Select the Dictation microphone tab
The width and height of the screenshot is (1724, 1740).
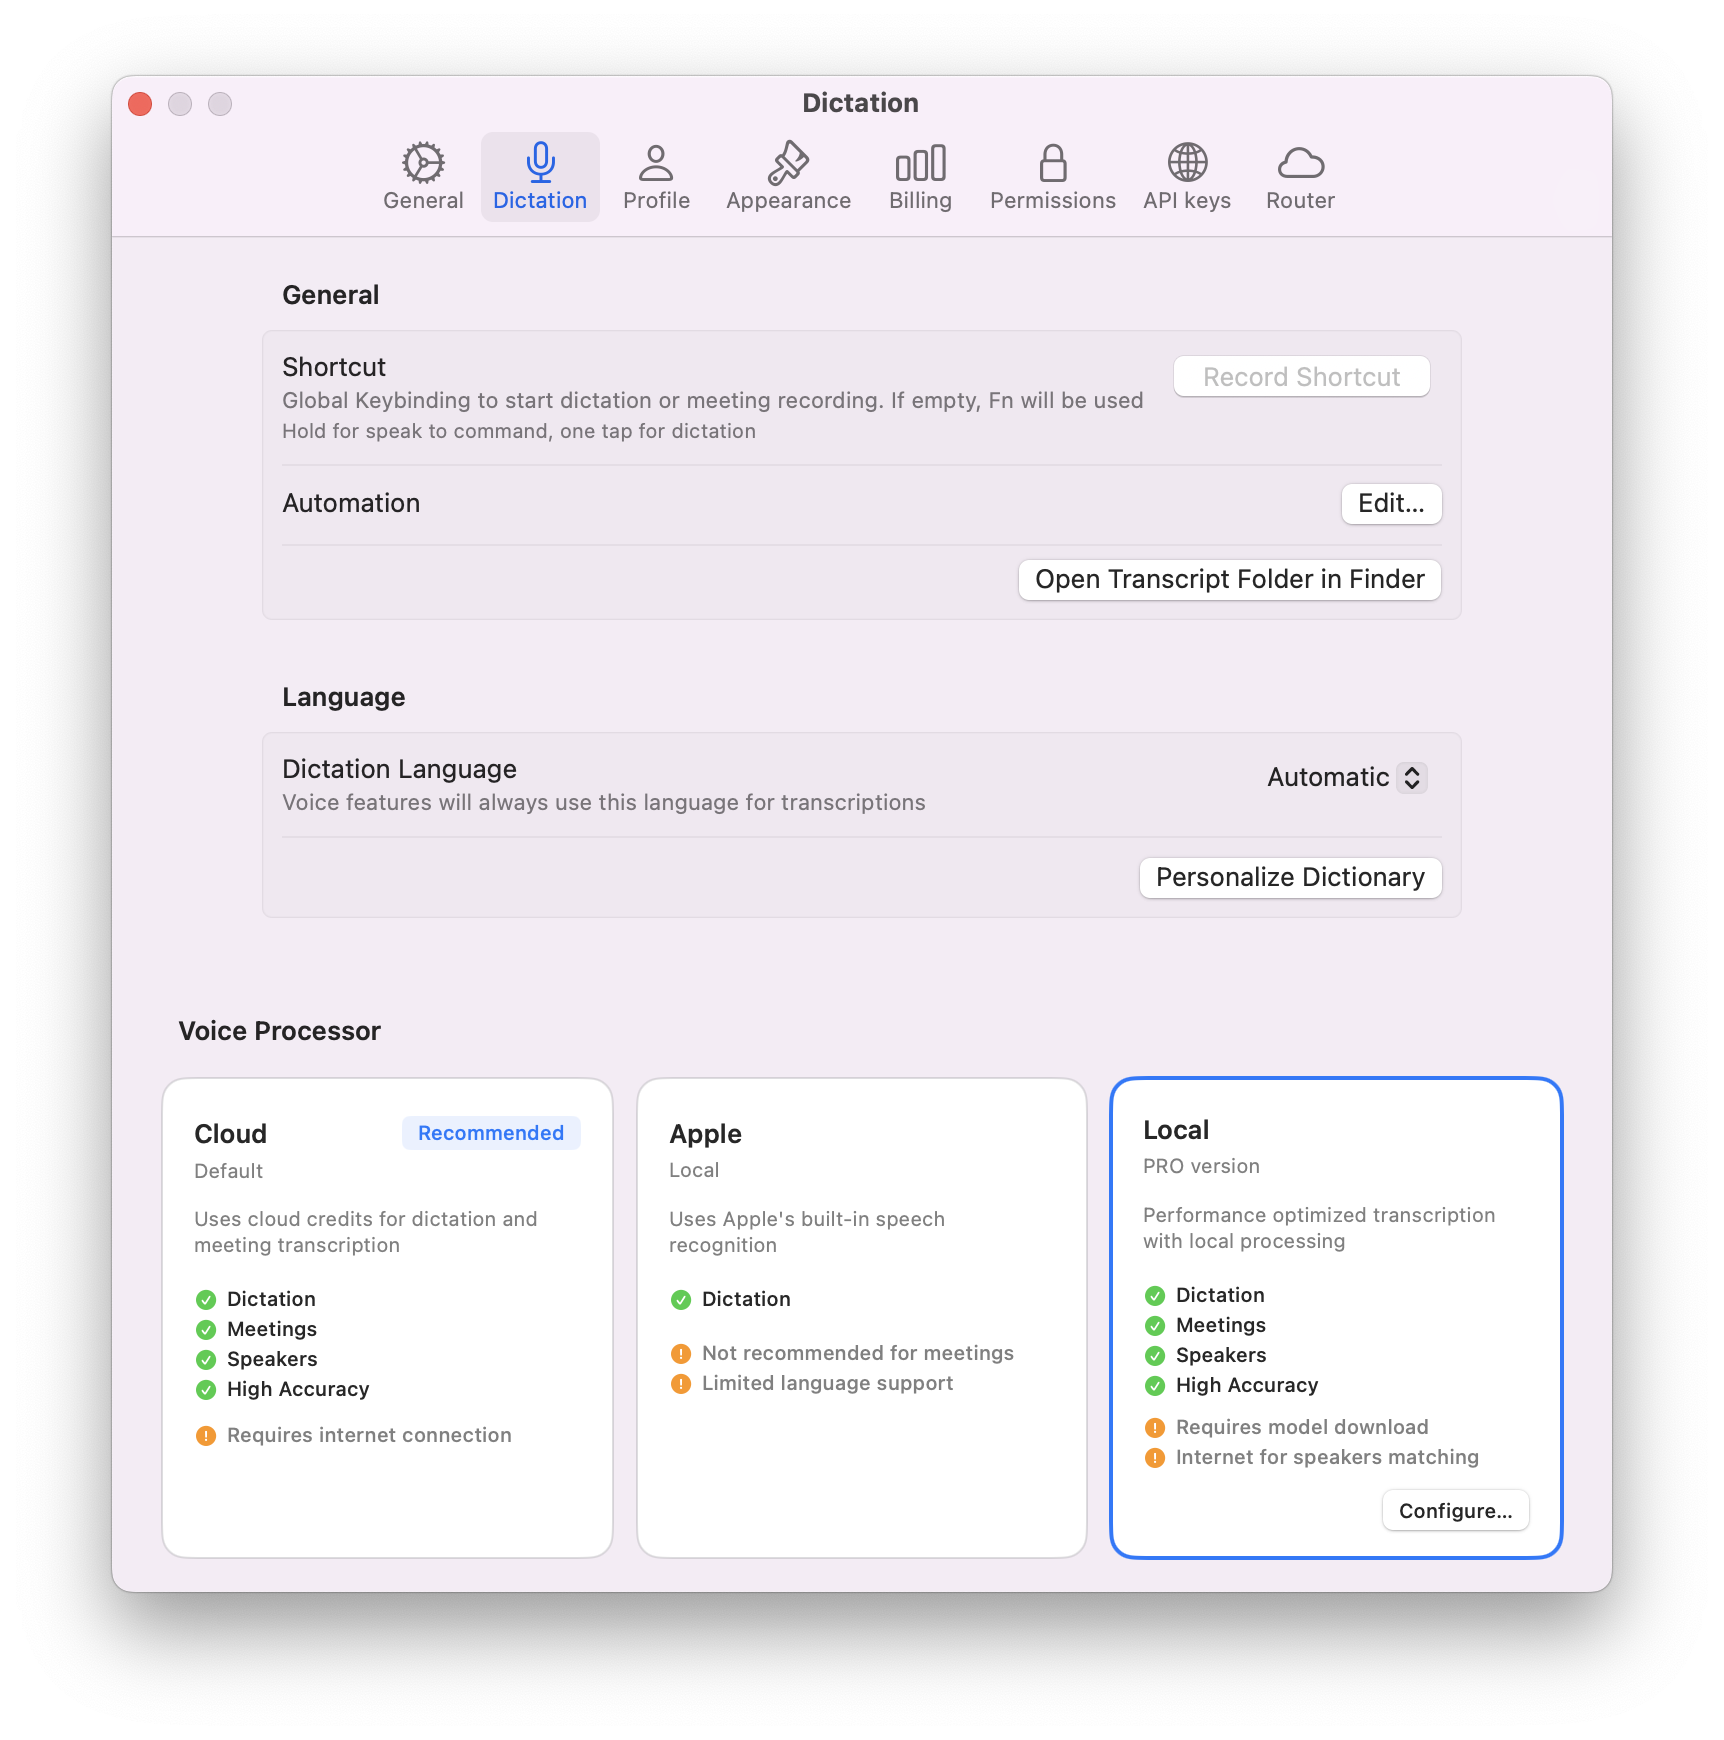(x=540, y=177)
